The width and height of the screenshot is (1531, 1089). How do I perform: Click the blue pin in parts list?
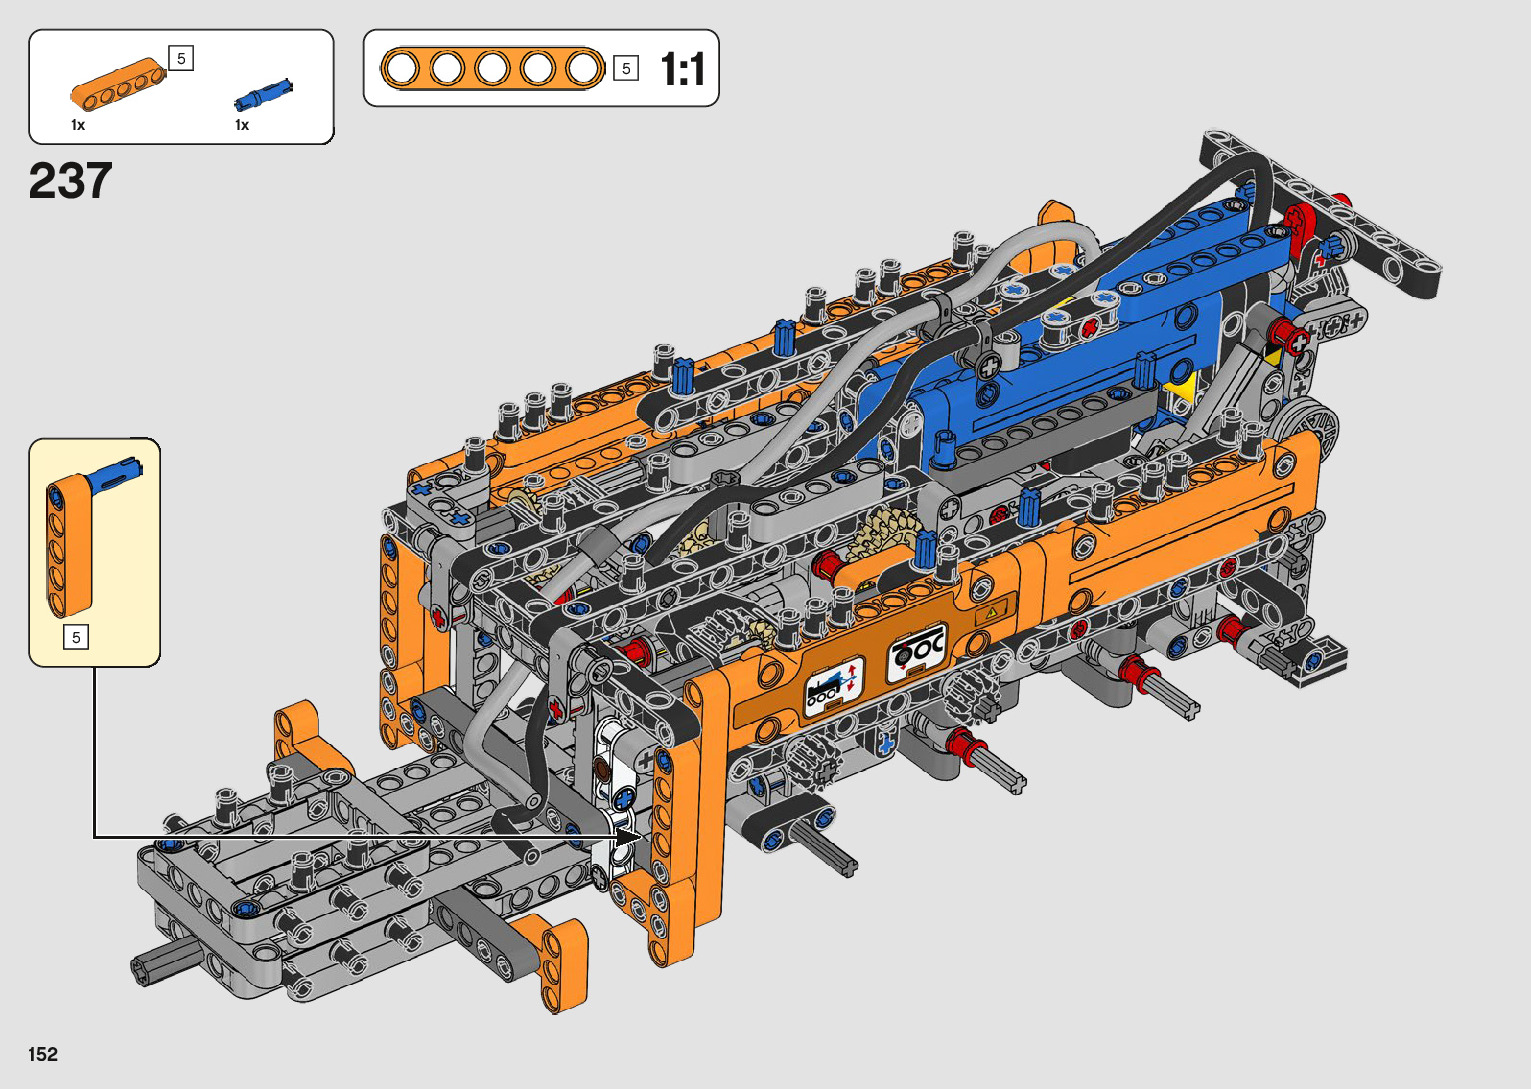263,94
